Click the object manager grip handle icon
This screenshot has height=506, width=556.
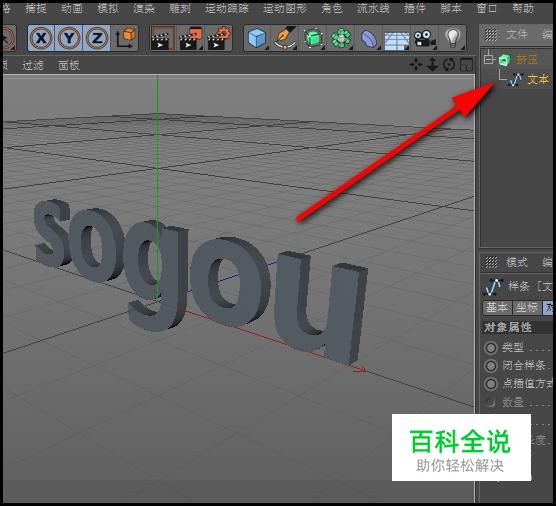click(x=491, y=34)
